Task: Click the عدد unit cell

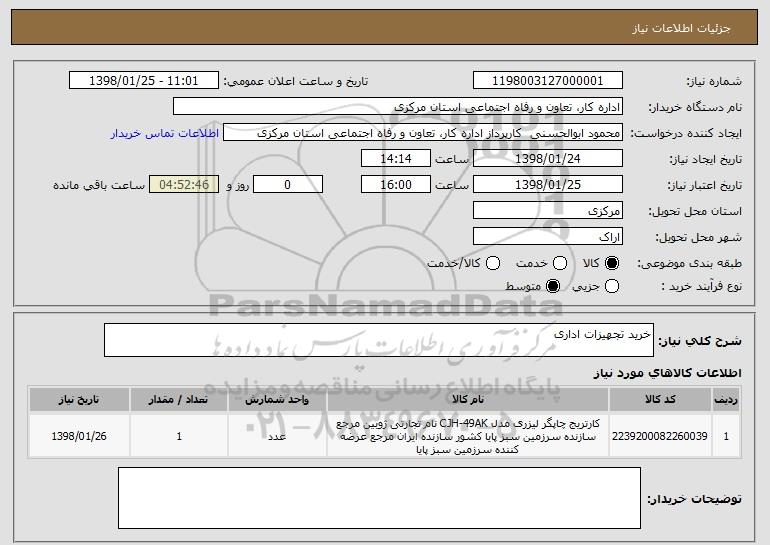Action: pyautogui.click(x=277, y=436)
